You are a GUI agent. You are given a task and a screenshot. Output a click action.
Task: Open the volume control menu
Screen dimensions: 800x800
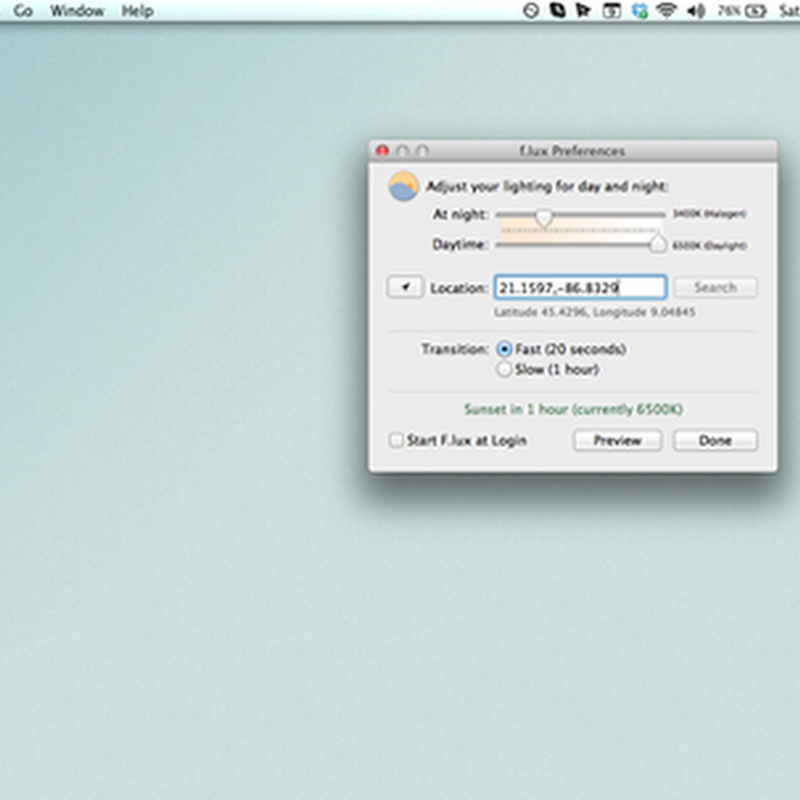696,11
